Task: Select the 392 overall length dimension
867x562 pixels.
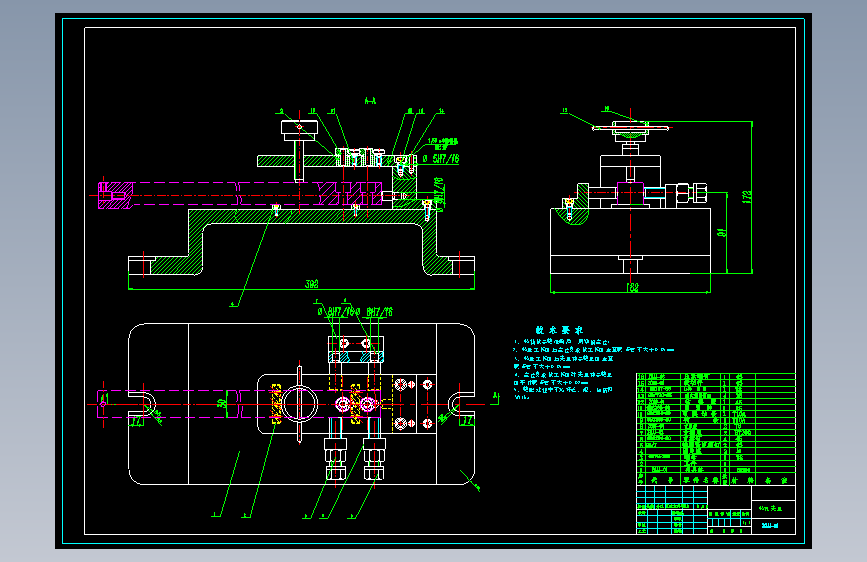Action: [312, 284]
